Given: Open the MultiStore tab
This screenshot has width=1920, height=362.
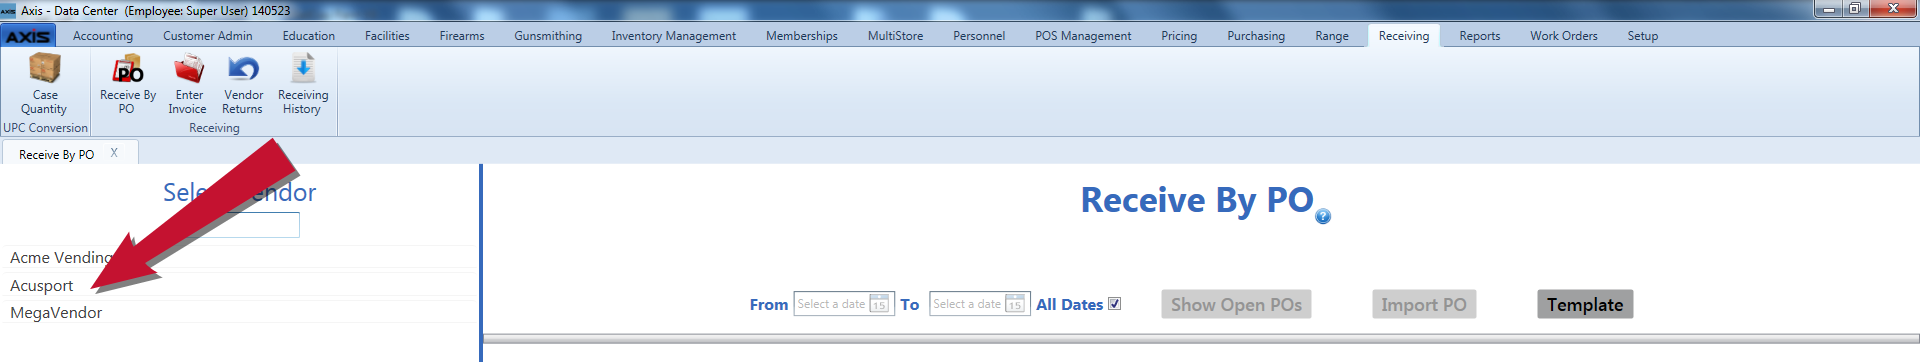Looking at the screenshot, I should 896,36.
